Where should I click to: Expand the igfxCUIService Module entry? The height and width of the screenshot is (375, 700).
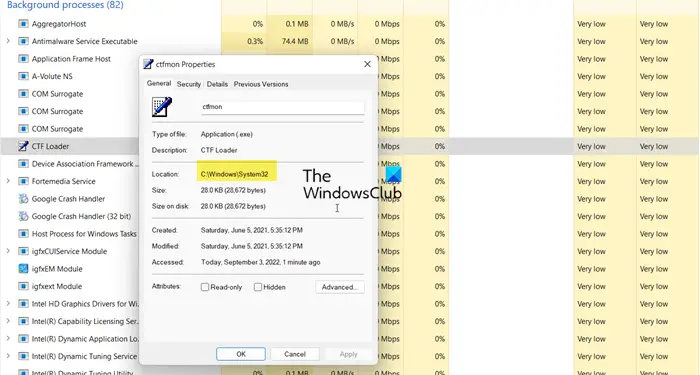pos(8,251)
